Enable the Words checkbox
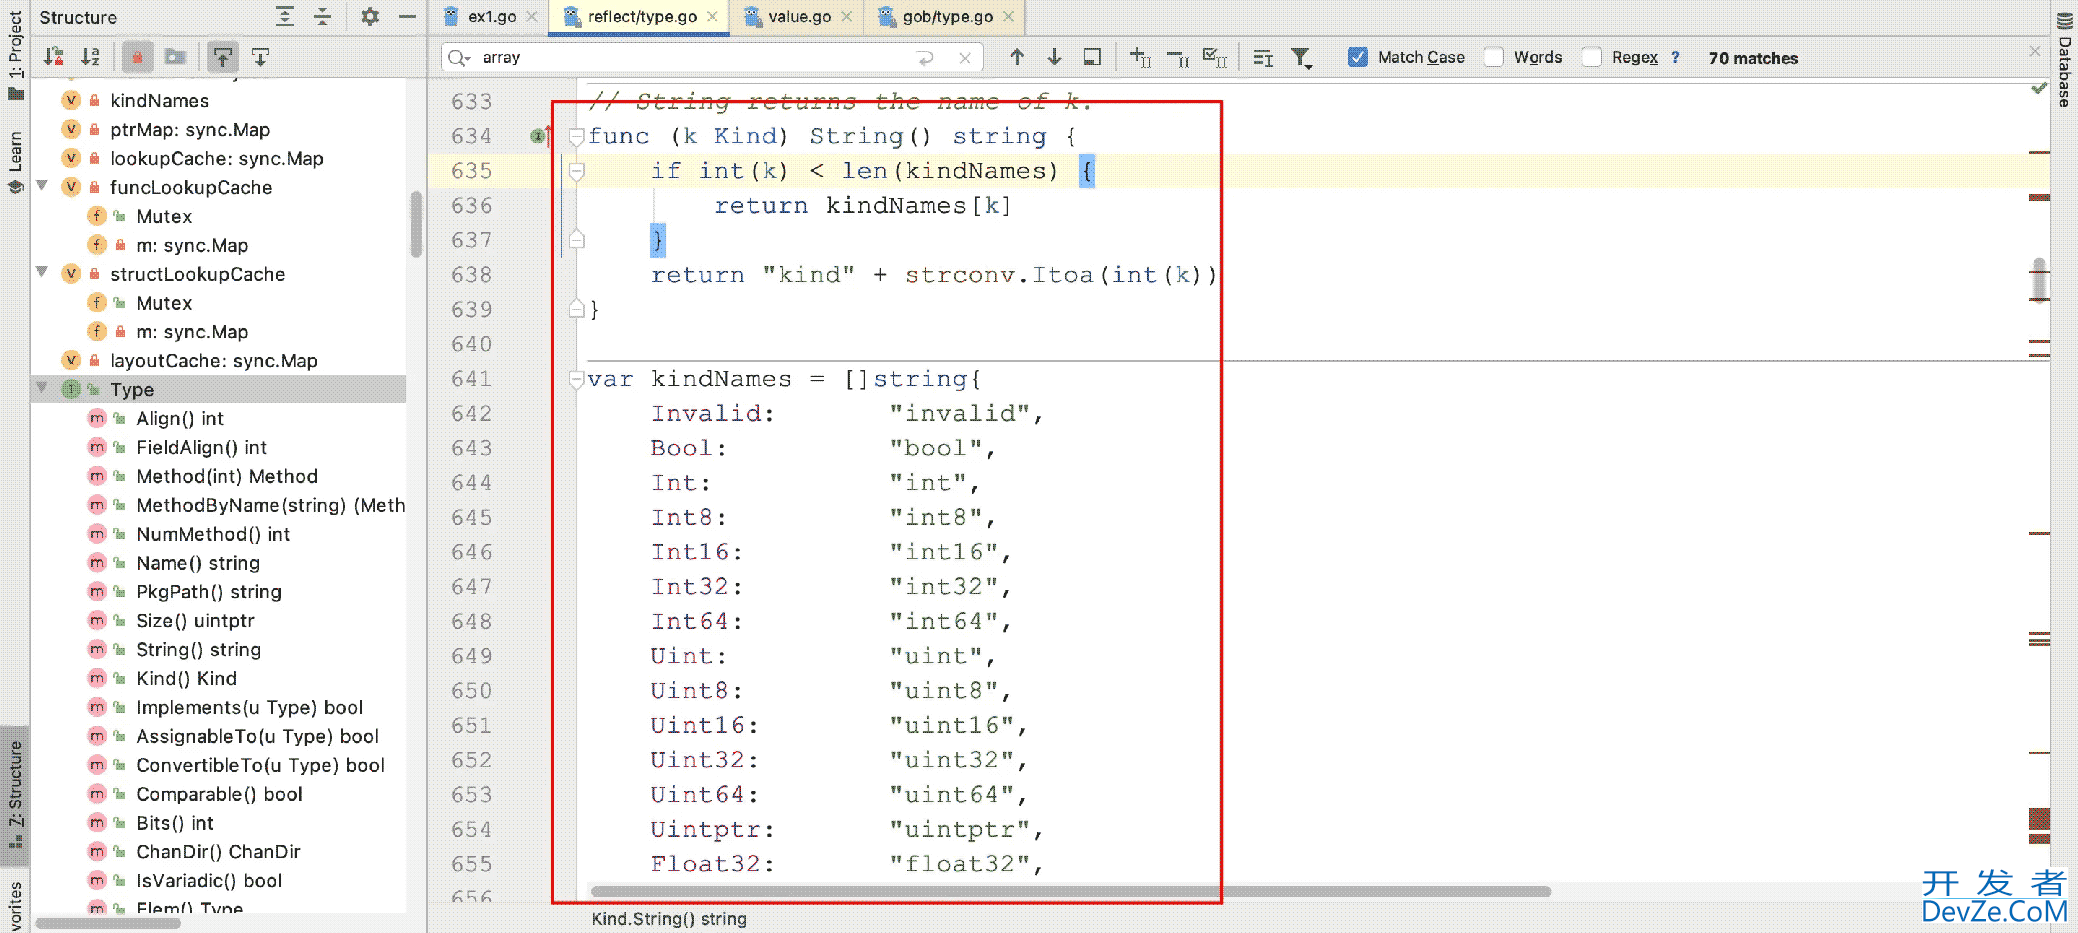The height and width of the screenshot is (933, 2078). [x=1493, y=57]
